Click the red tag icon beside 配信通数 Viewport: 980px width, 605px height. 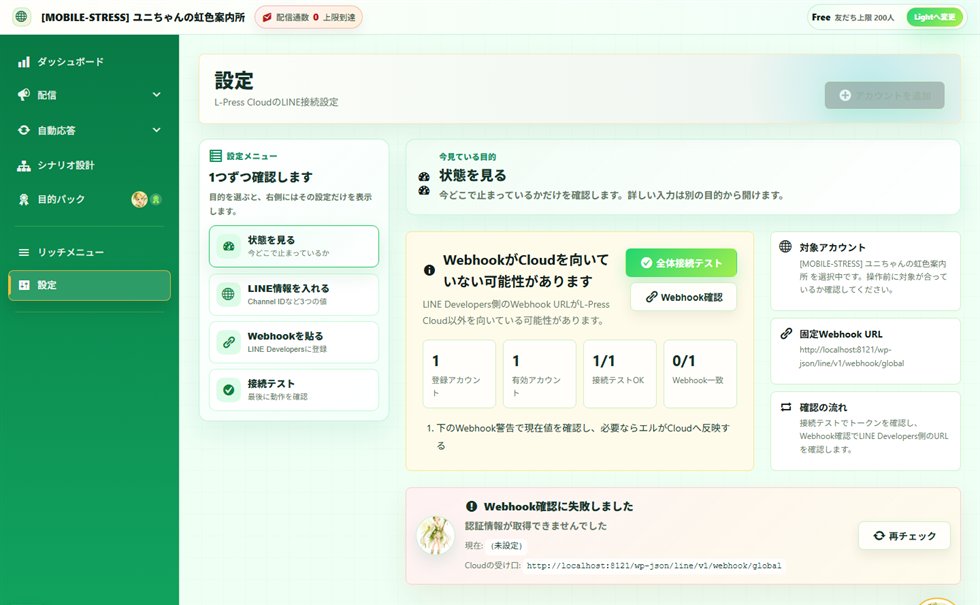(267, 18)
